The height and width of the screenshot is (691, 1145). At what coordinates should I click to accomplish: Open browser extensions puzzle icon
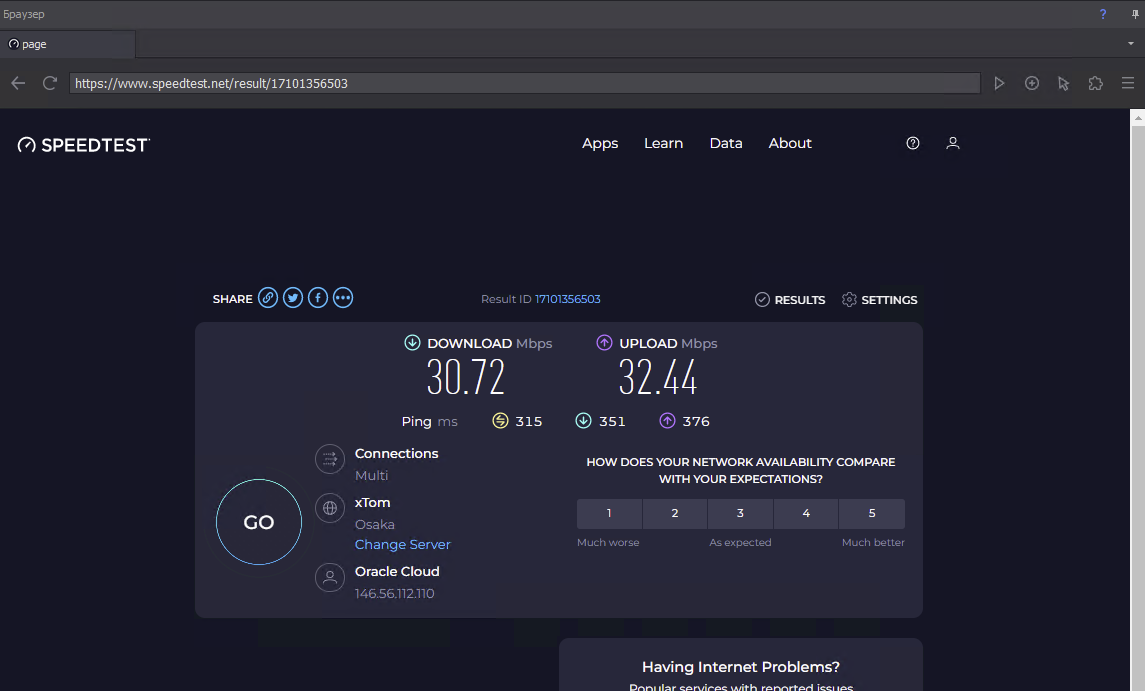click(x=1096, y=83)
